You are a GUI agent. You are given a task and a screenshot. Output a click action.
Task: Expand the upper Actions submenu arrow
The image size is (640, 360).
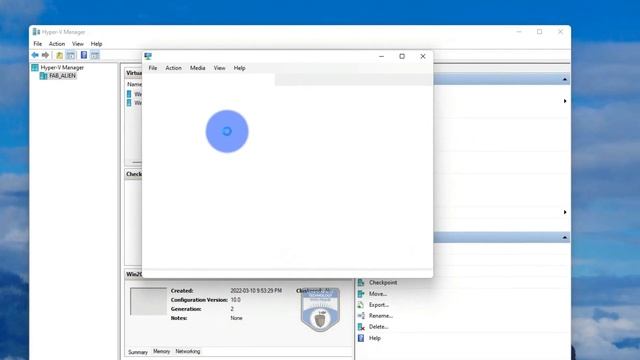(x=565, y=101)
